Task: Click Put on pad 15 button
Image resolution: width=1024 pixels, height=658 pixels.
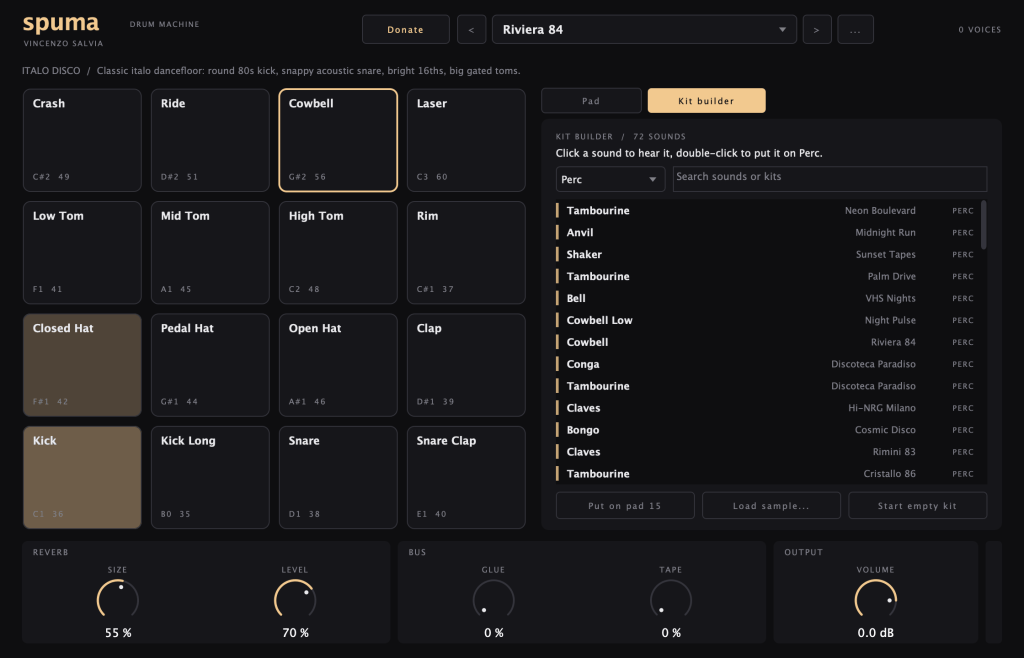Action: [625, 505]
